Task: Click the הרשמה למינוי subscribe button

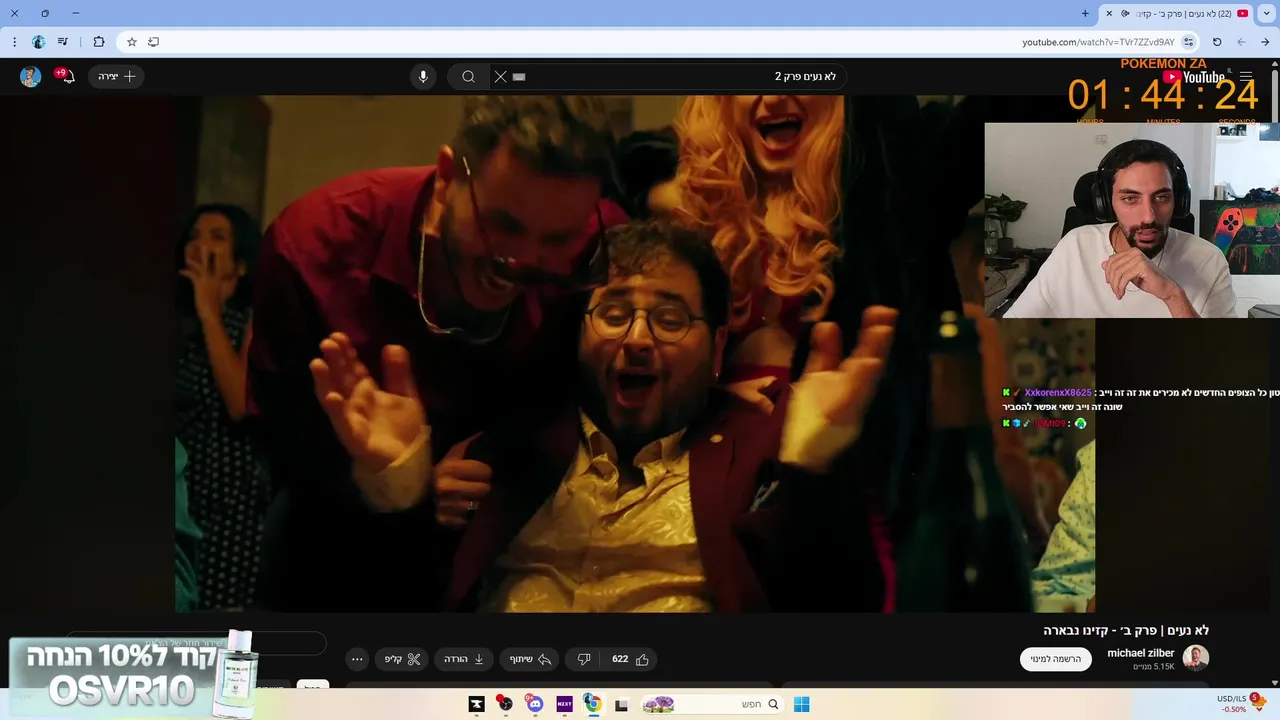Action: [x=1056, y=659]
